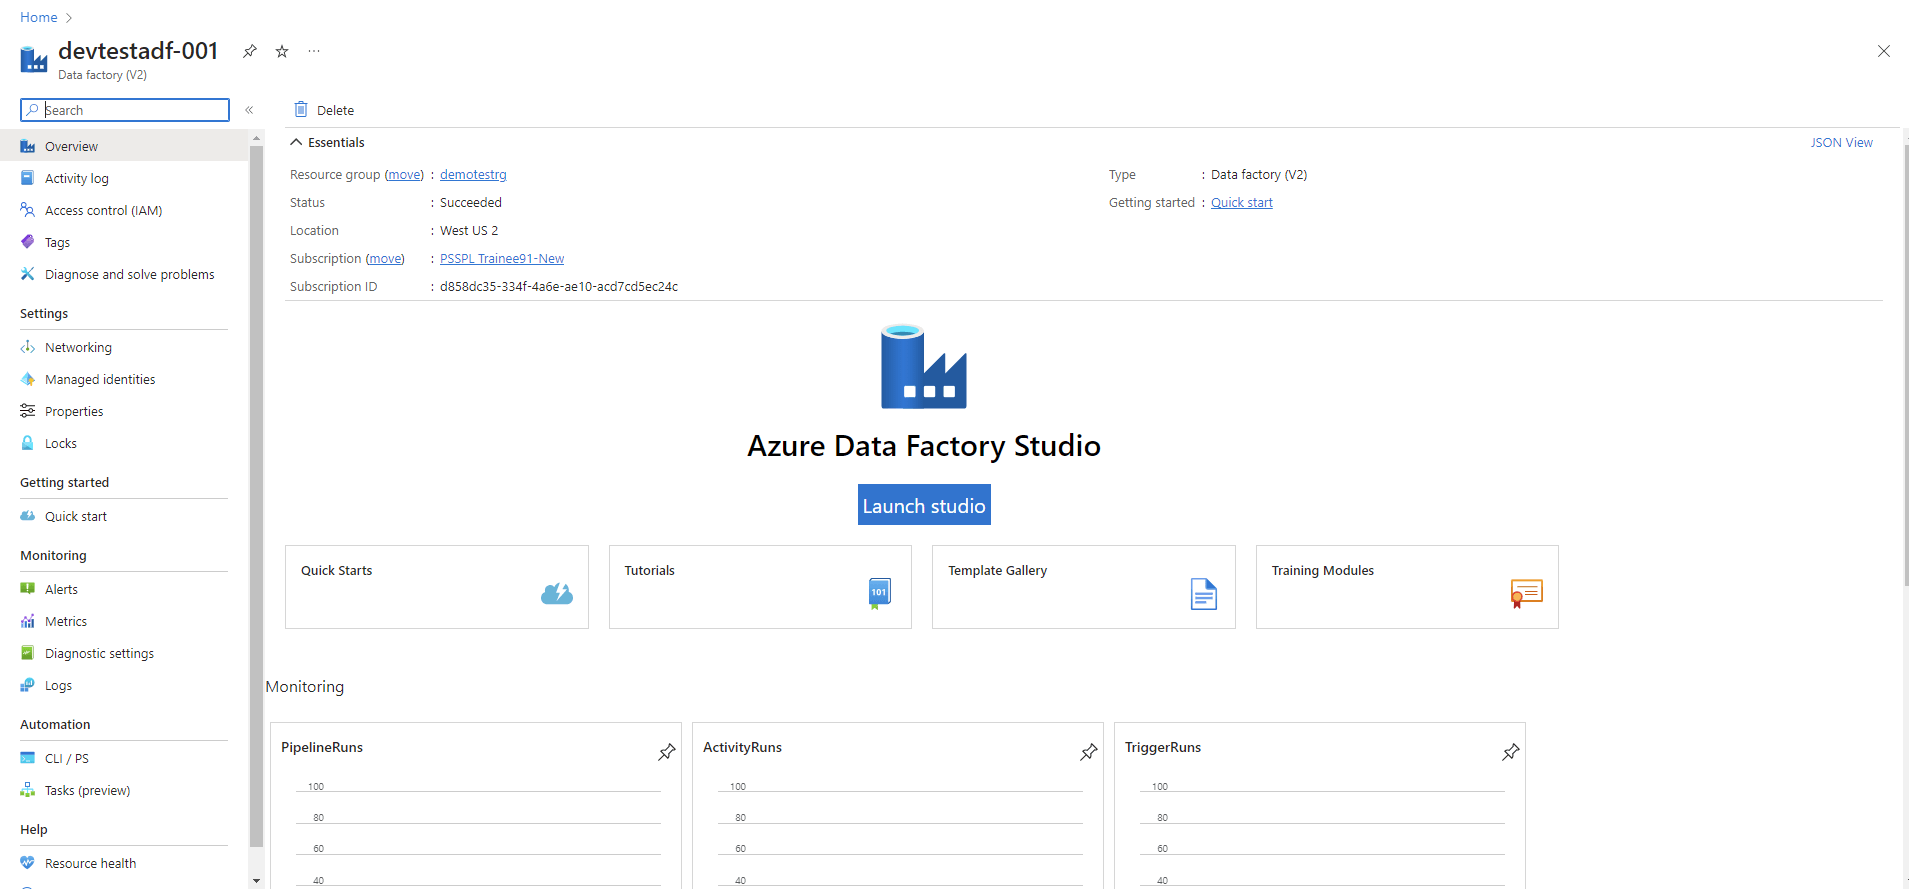Open Managed identities settings

point(100,380)
